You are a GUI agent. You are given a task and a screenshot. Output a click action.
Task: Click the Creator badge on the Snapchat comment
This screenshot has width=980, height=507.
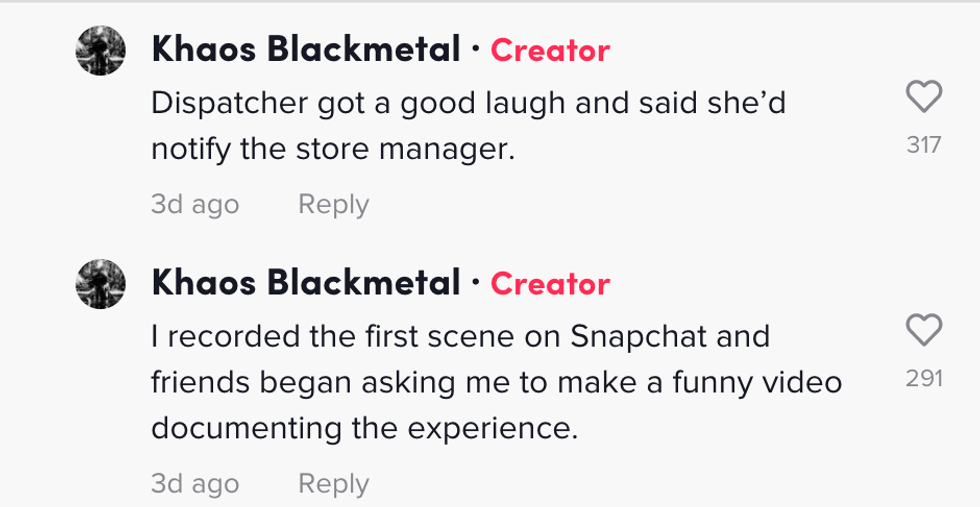coord(550,284)
